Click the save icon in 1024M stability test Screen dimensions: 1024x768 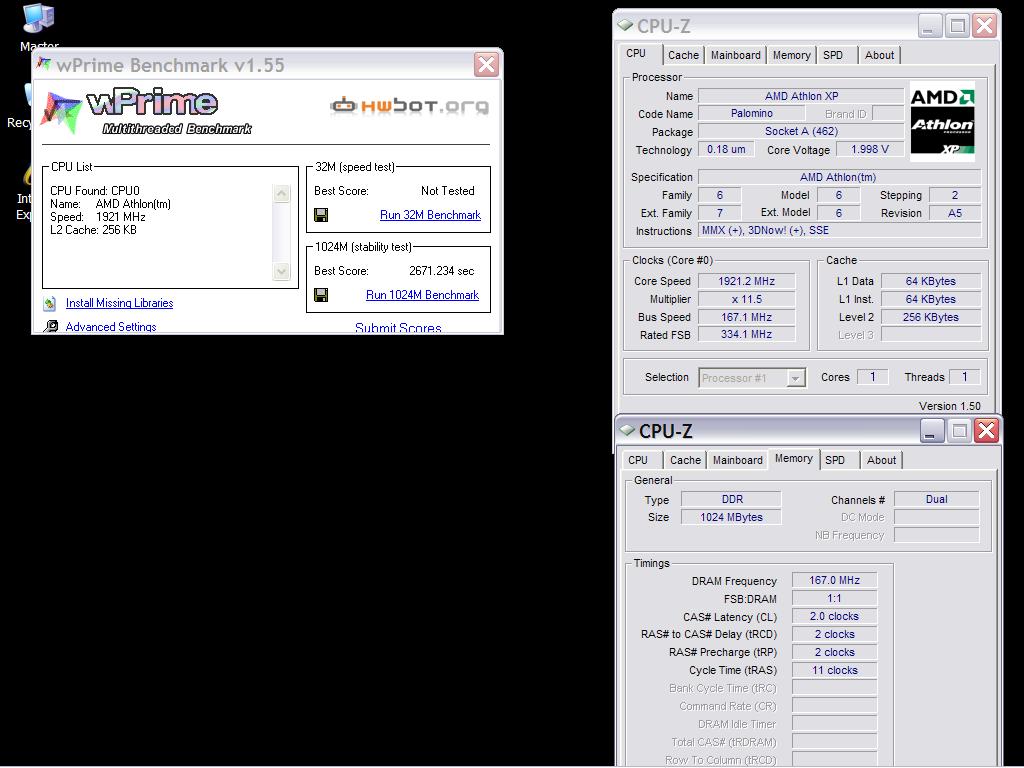pos(321,295)
